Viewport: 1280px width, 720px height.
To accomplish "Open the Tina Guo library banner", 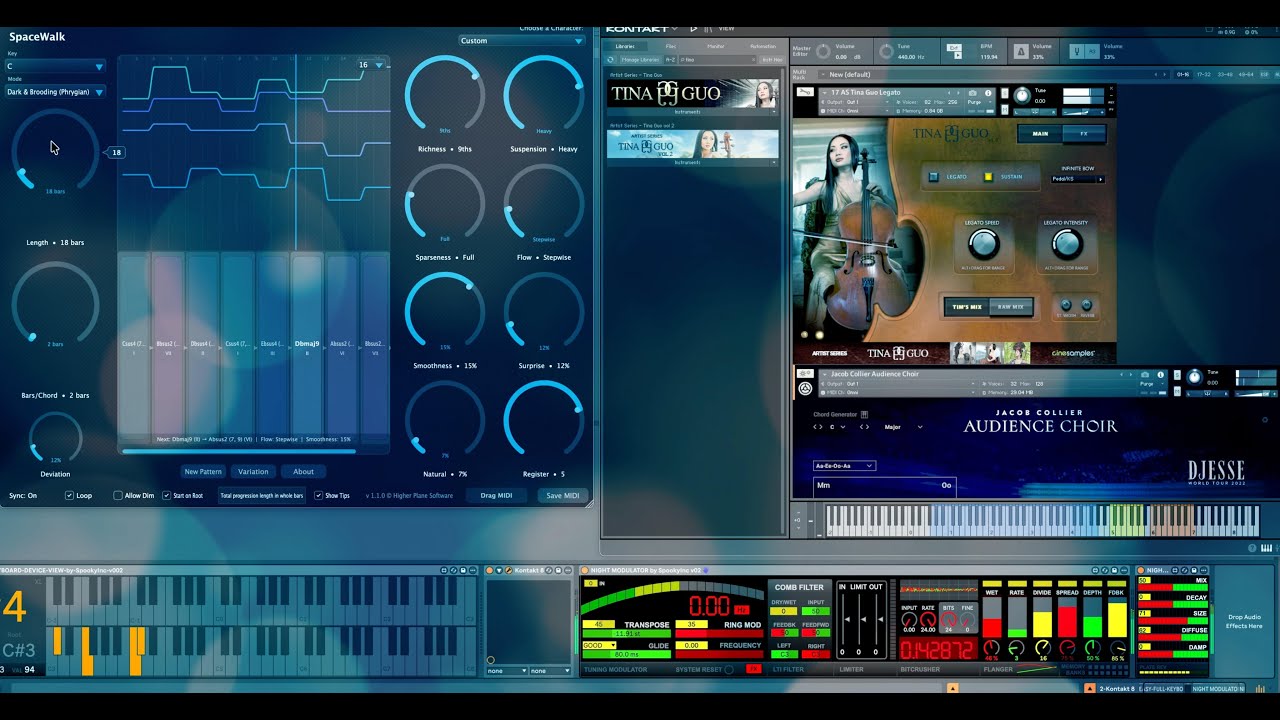I will 692,94.
